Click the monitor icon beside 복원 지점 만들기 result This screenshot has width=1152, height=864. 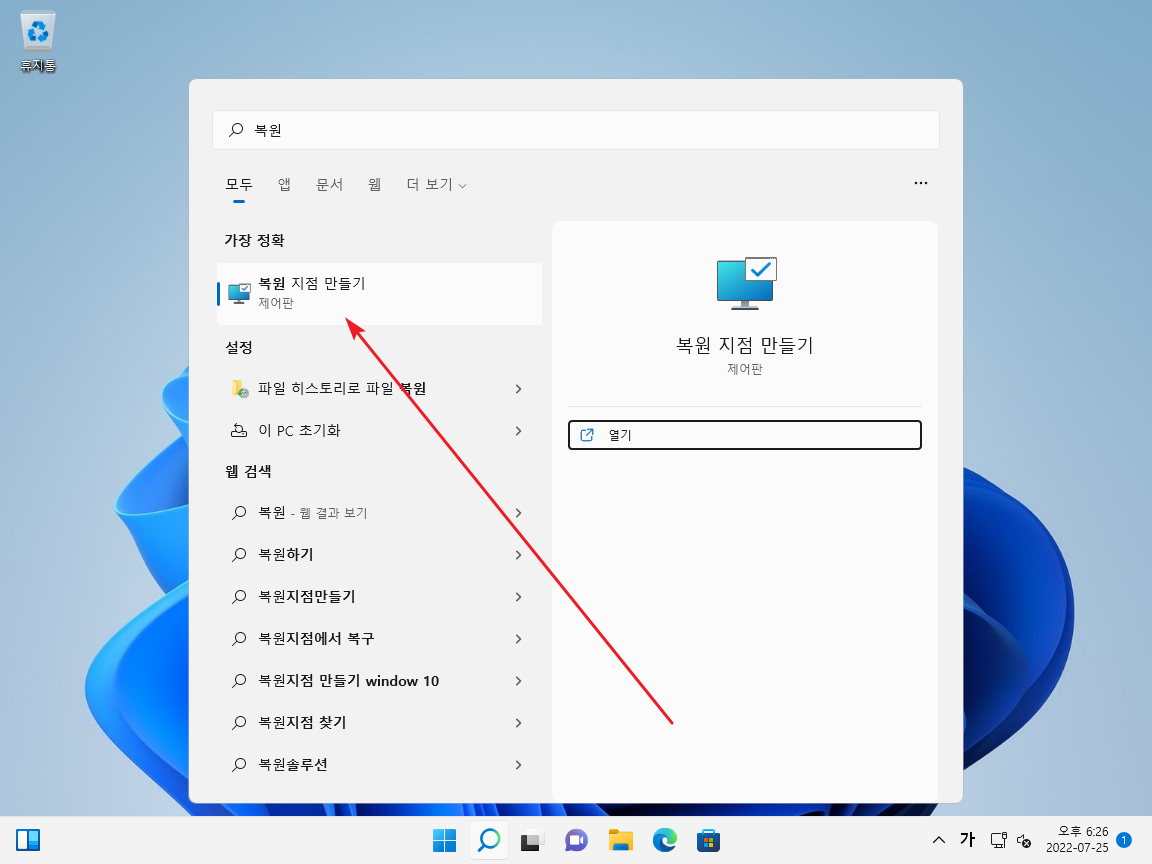click(x=240, y=293)
